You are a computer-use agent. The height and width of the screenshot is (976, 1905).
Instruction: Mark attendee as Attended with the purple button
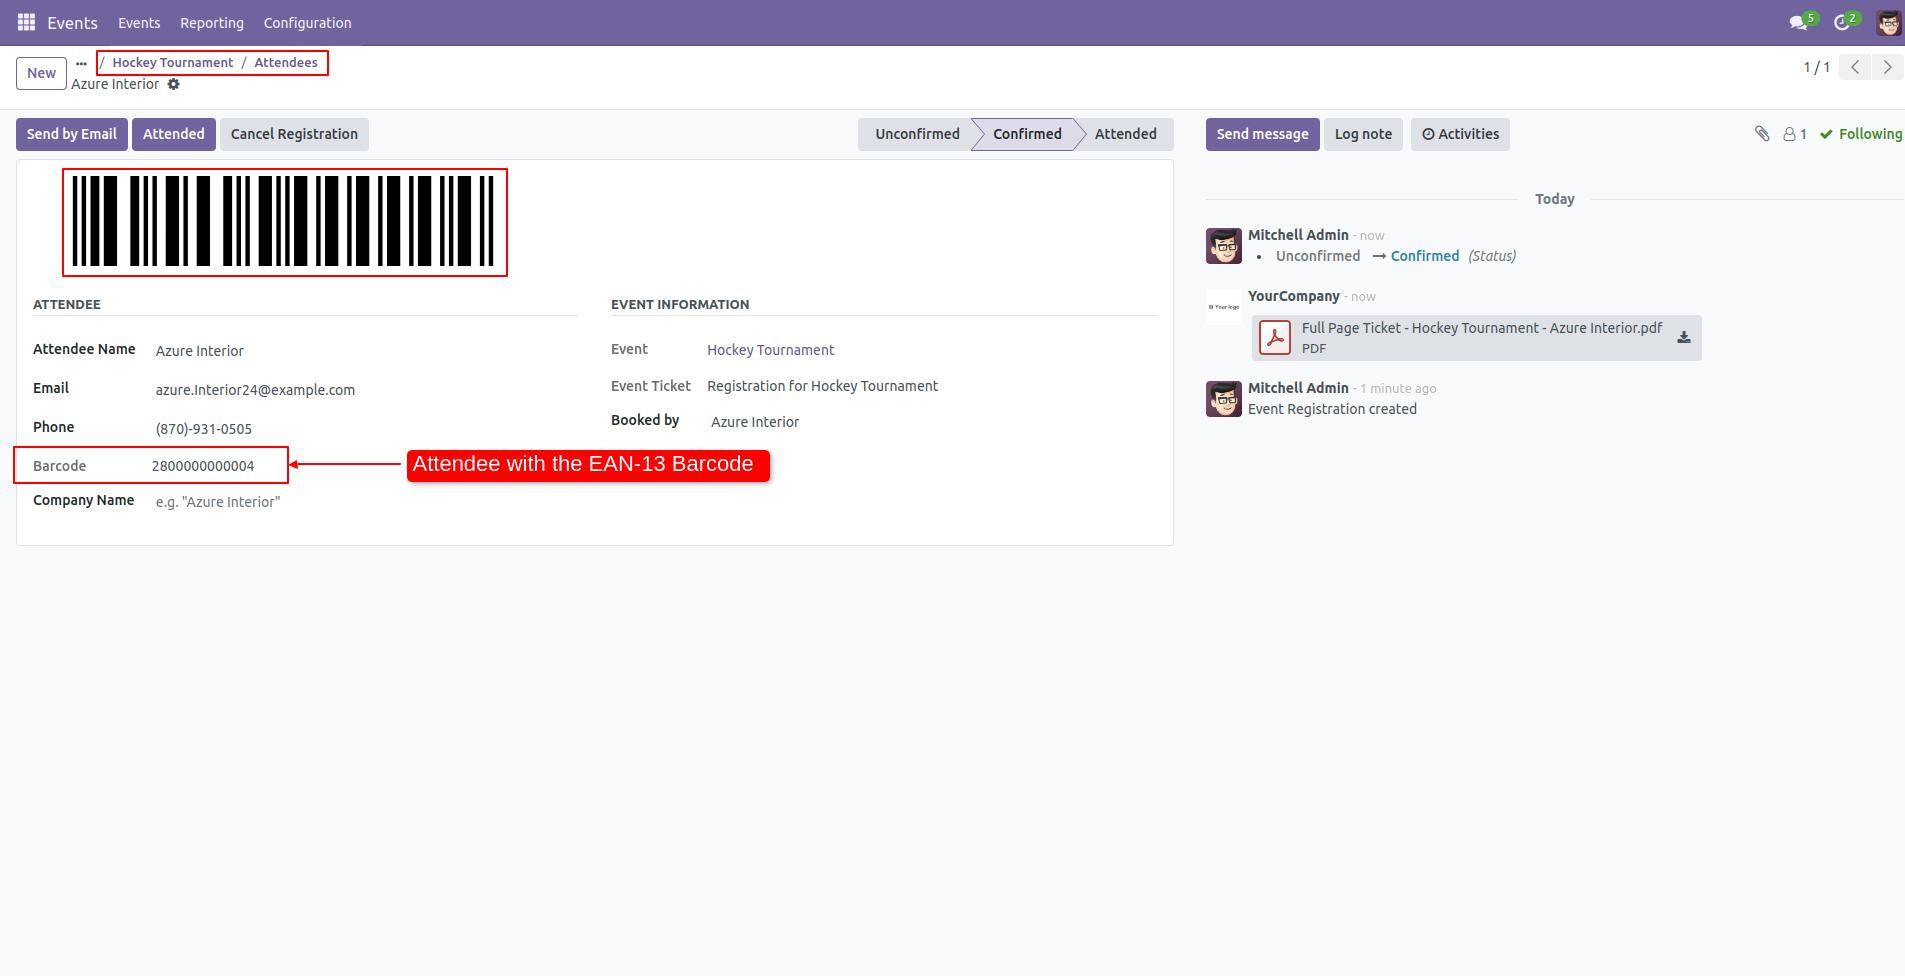[174, 134]
